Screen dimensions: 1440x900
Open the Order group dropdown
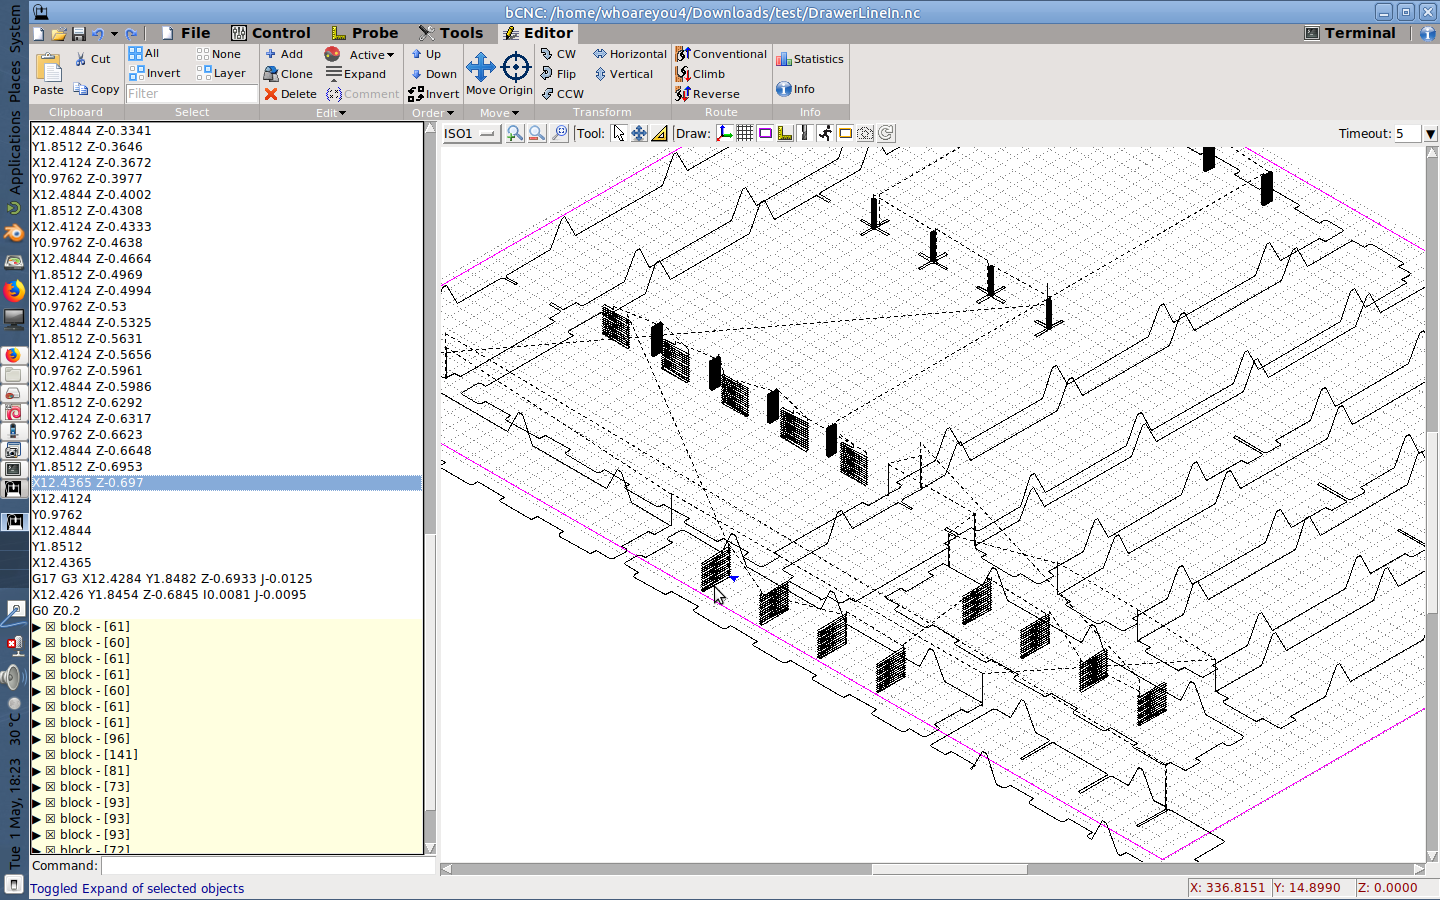point(433,113)
